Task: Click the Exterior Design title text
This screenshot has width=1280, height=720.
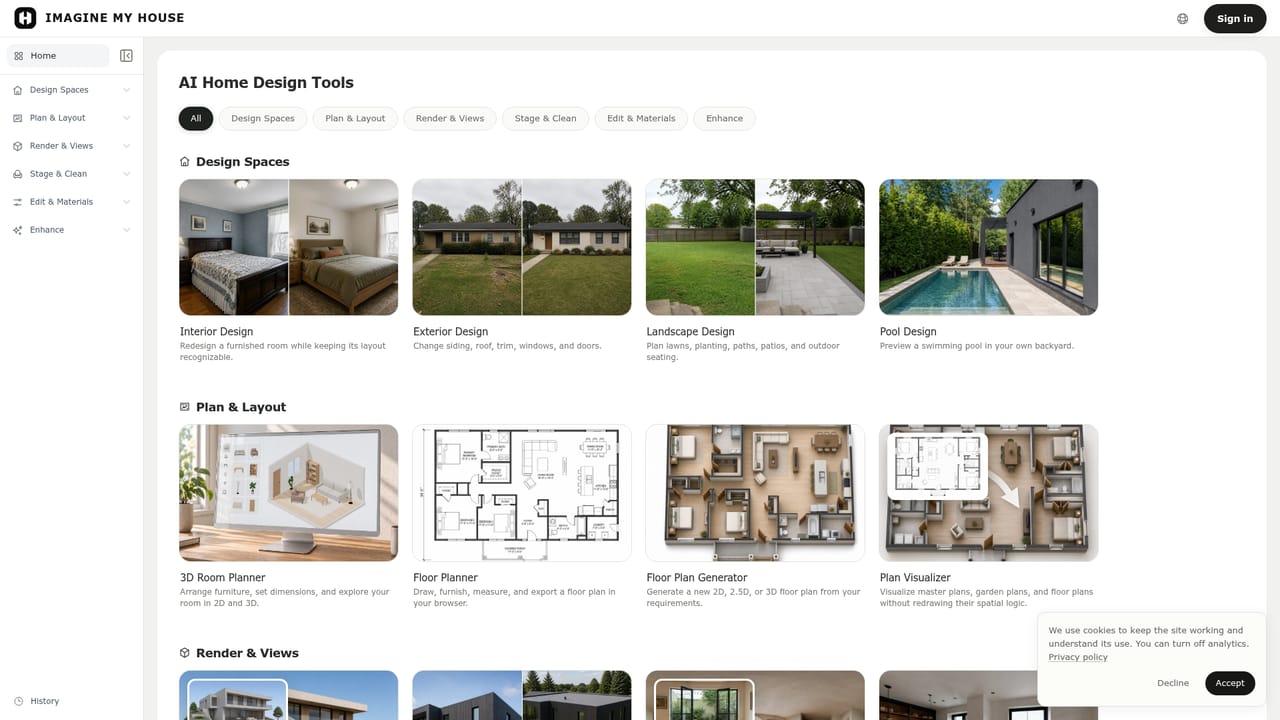Action: [x=450, y=332]
